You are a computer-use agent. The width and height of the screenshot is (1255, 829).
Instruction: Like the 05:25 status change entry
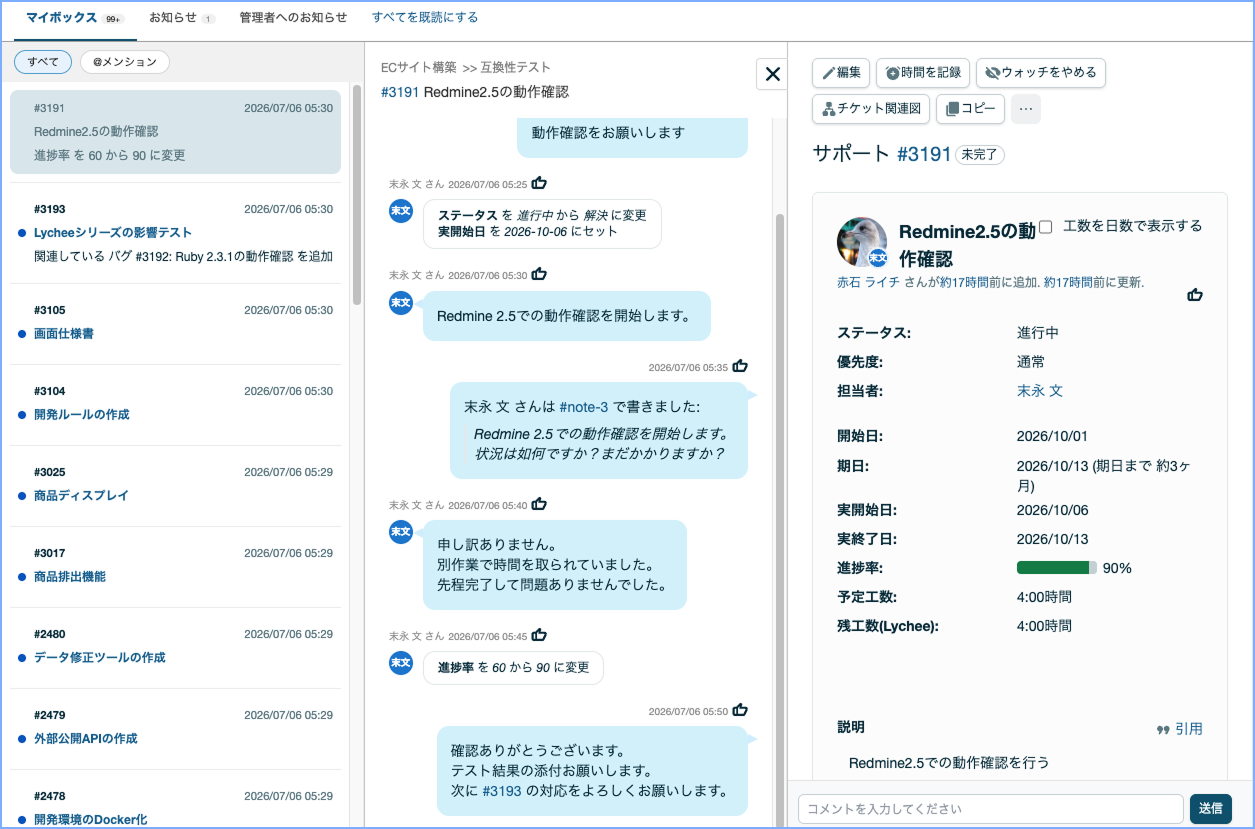tap(539, 183)
